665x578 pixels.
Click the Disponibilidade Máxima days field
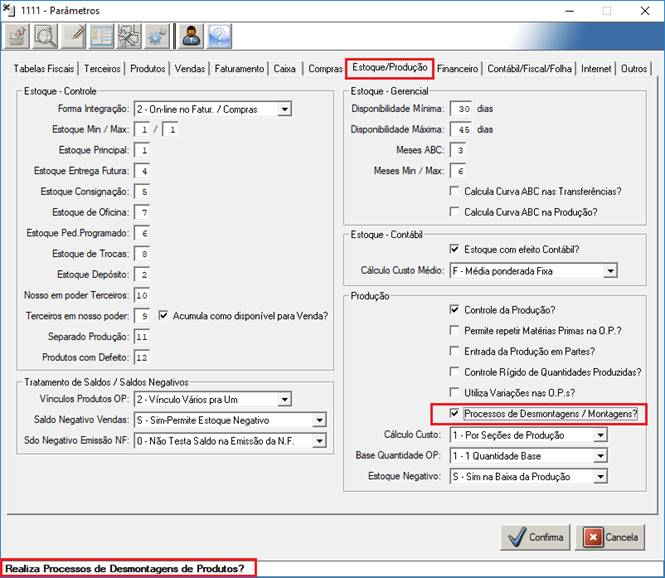point(461,129)
